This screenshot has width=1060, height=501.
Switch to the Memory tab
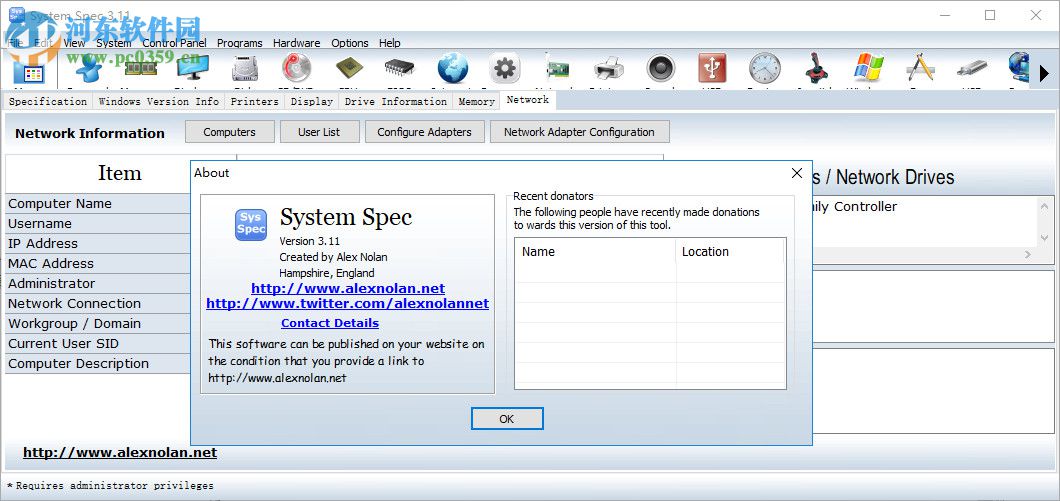[x=477, y=101]
